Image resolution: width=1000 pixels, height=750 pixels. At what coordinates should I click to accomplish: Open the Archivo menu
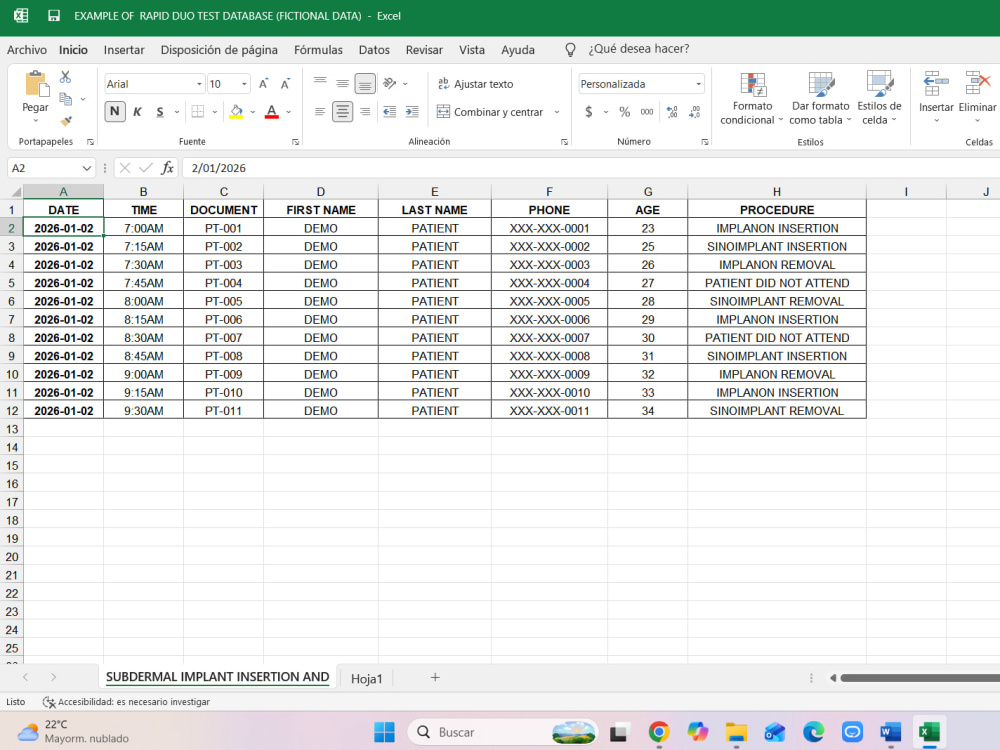pyautogui.click(x=27, y=50)
